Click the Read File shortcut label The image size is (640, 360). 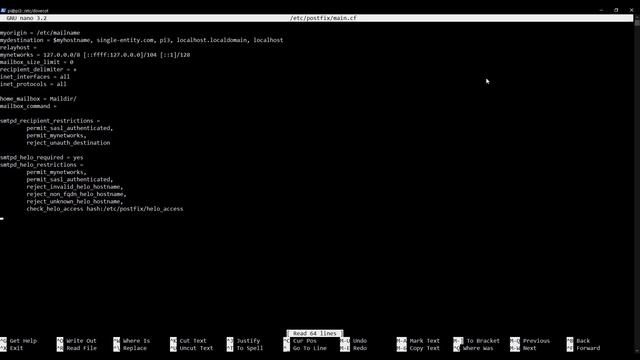coord(81,348)
